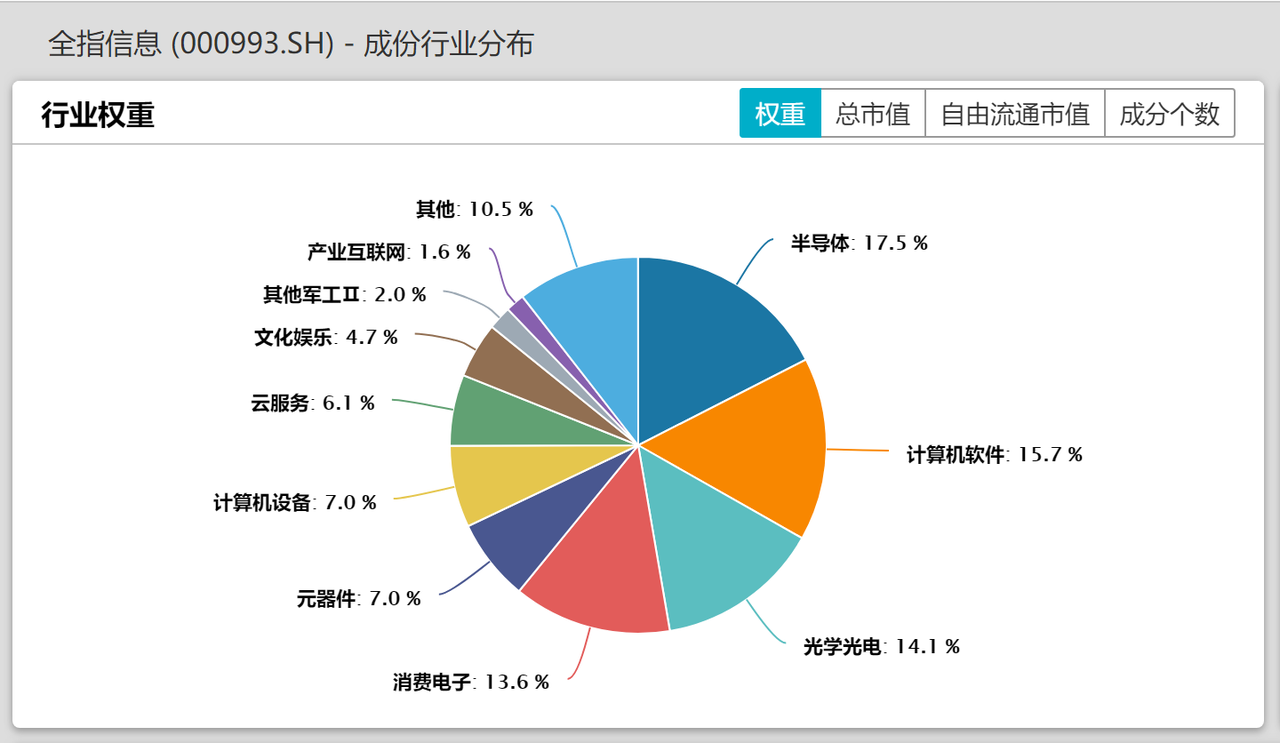Click the 消费电子 13.6% label
The width and height of the screenshot is (1280, 743).
point(470,682)
